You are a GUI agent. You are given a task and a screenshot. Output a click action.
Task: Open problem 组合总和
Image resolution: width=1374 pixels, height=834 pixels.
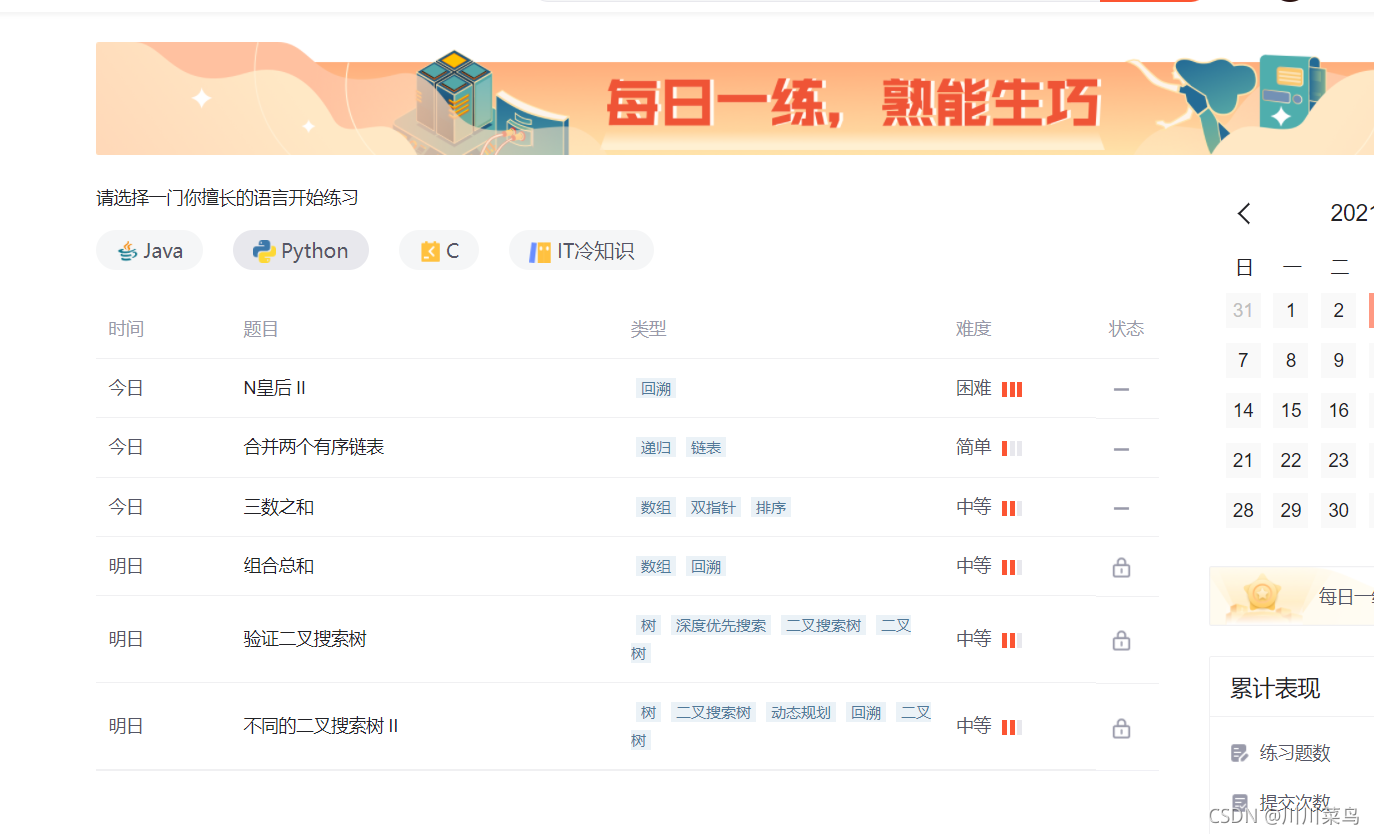pos(279,566)
